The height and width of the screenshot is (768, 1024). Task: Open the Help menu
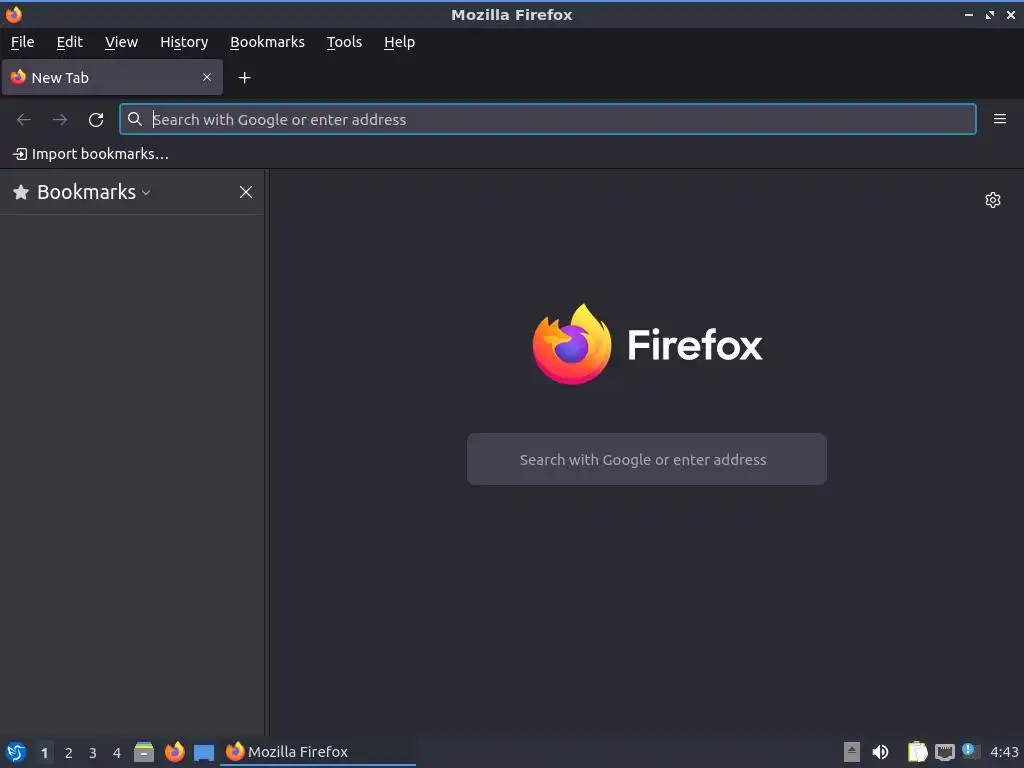point(400,42)
